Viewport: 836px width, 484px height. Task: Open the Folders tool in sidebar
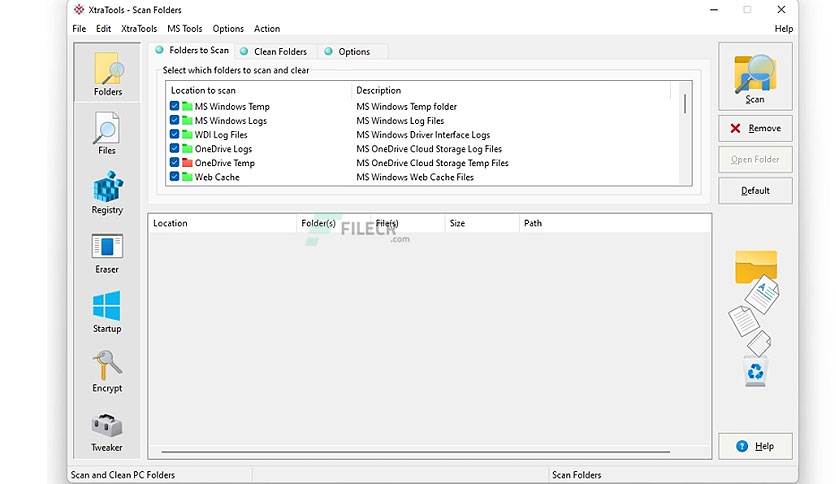click(108, 73)
